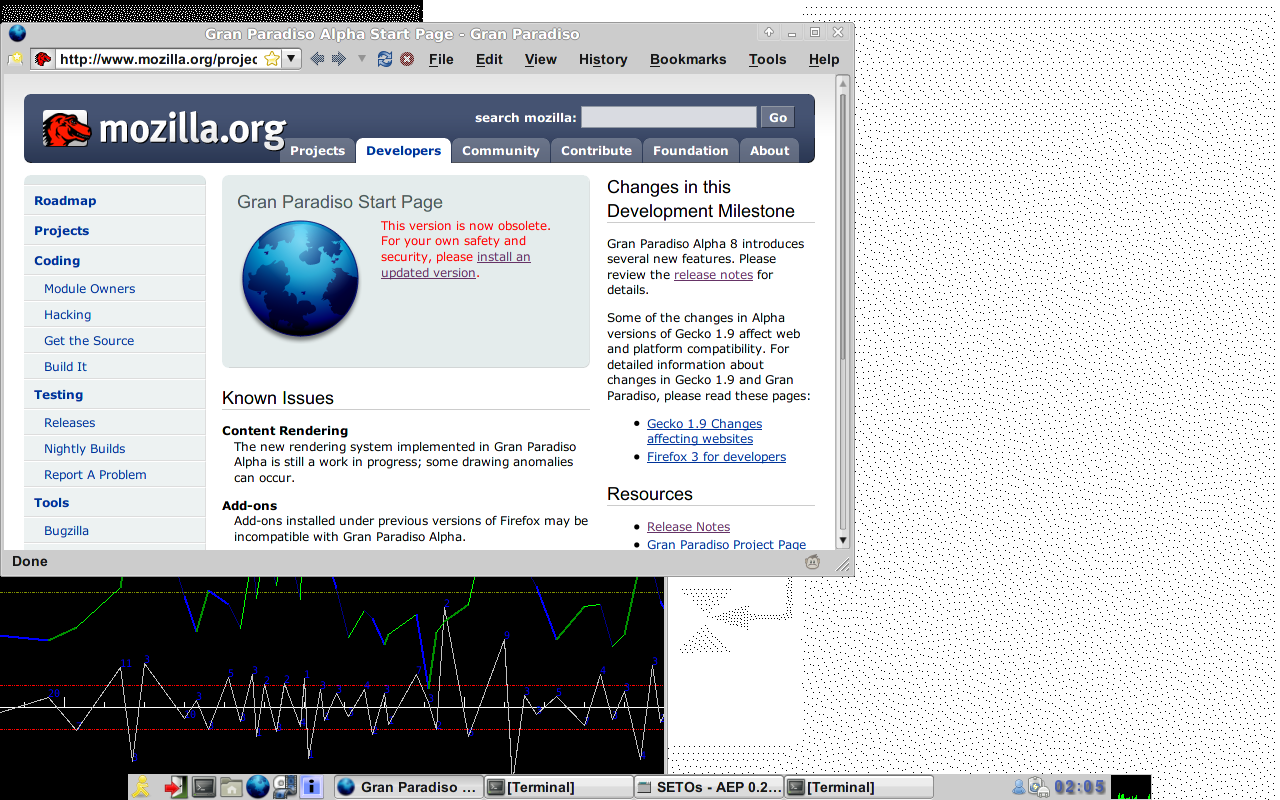This screenshot has width=1280, height=800.
Task: Open the back/forward history dropdown triangle
Action: click(362, 59)
